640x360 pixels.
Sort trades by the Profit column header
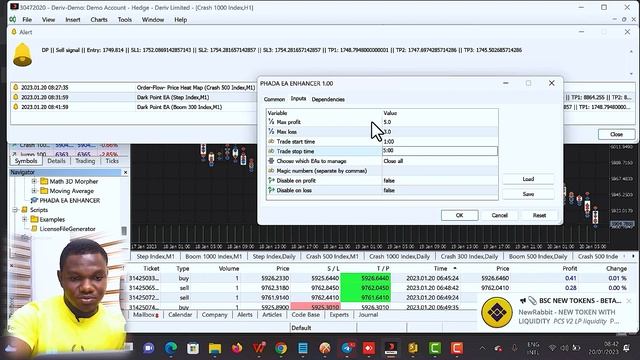[569, 268]
